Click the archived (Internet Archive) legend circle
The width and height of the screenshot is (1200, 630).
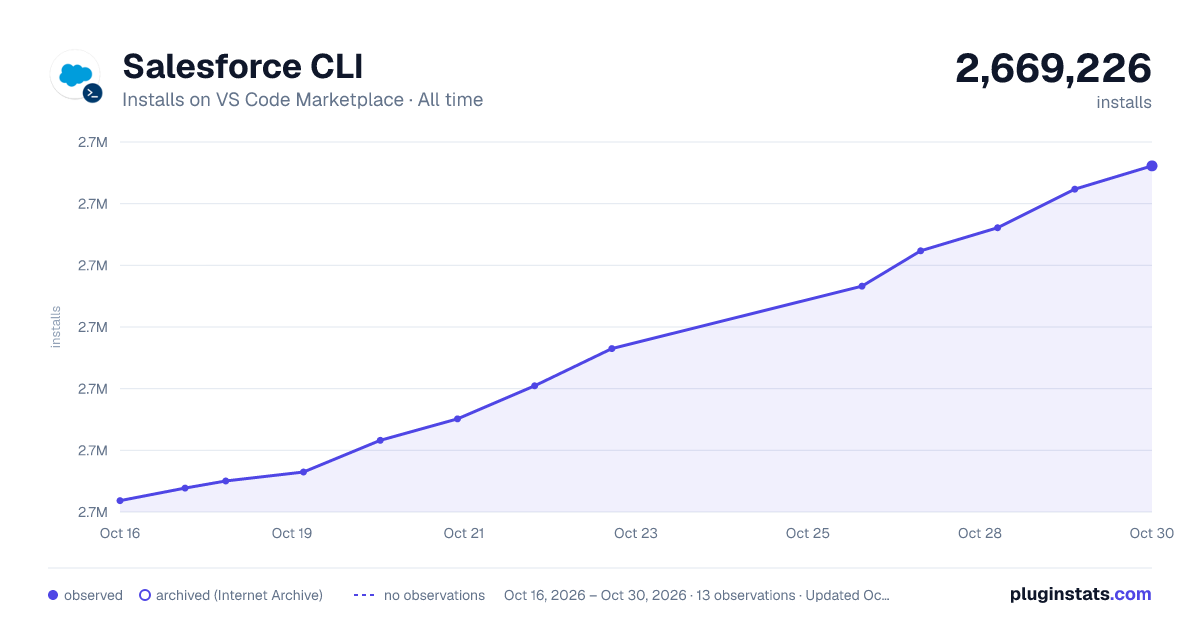tap(144, 595)
